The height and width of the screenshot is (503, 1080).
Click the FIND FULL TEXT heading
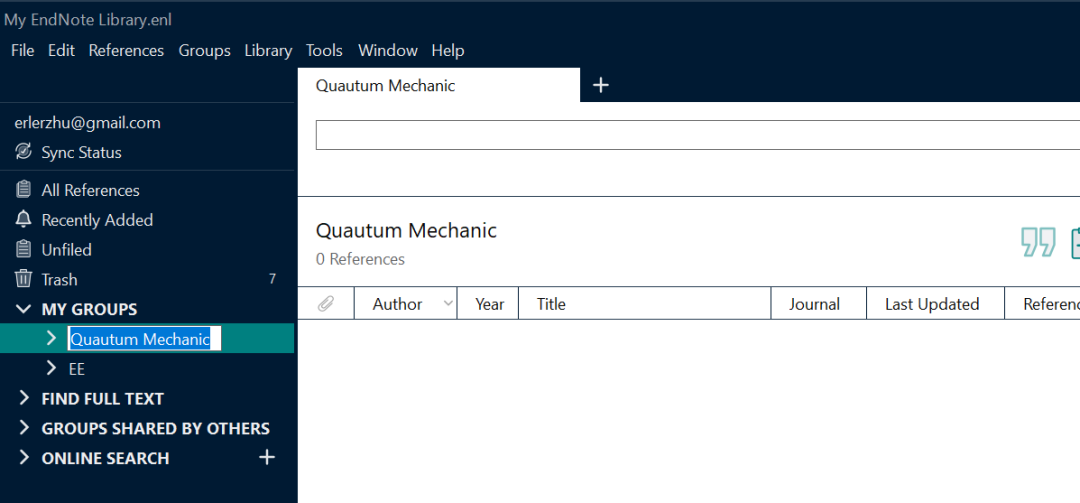coord(103,399)
